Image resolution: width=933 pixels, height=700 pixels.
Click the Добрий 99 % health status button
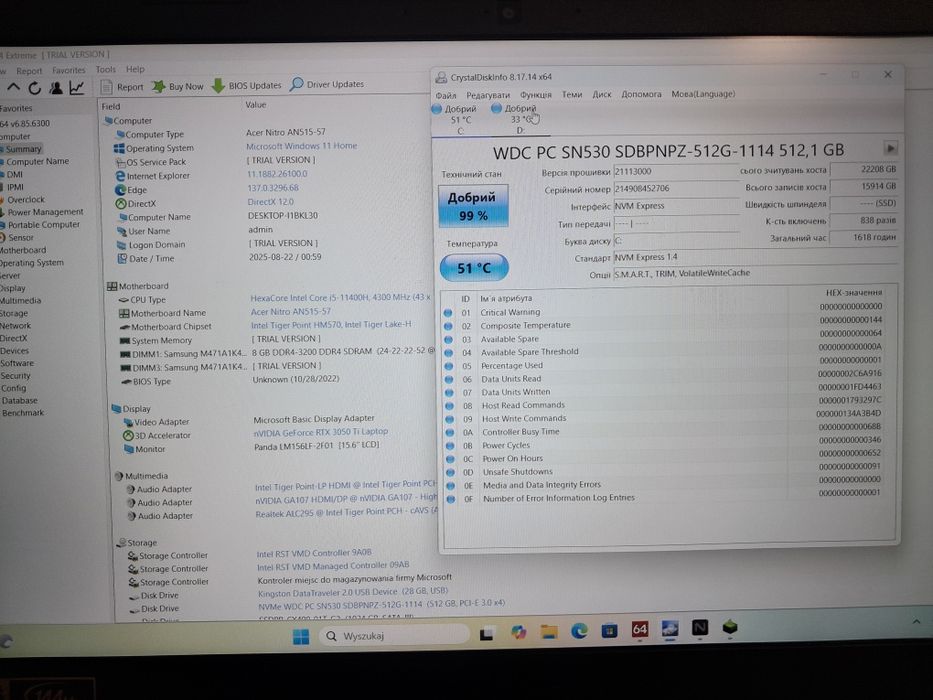[472, 206]
